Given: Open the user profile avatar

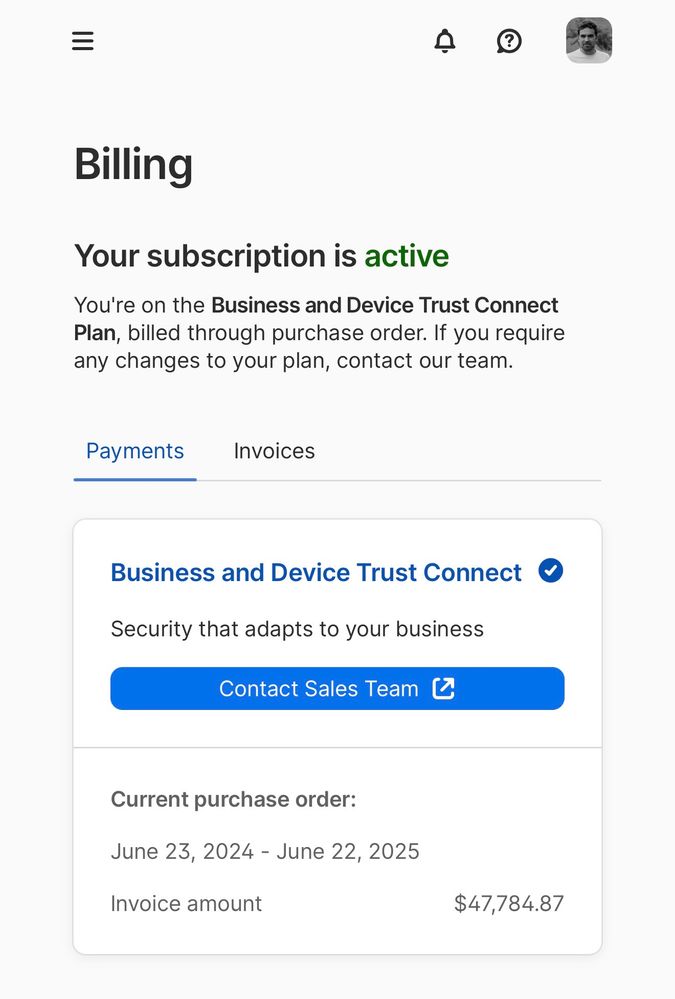Looking at the screenshot, I should point(589,41).
